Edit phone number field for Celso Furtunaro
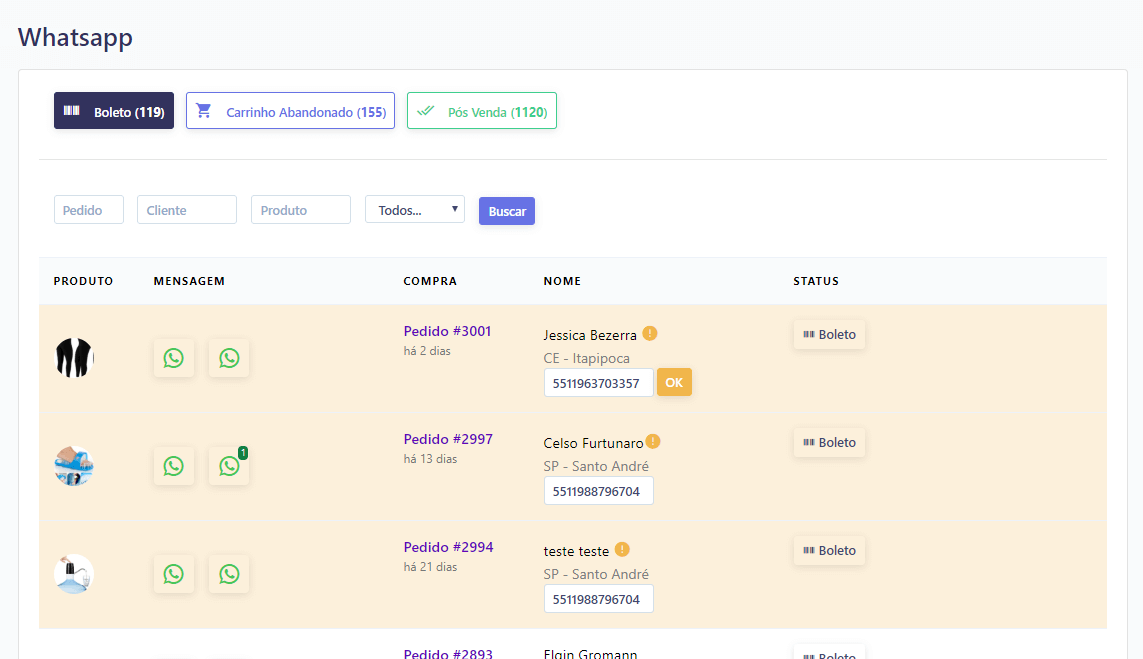 pyautogui.click(x=598, y=491)
